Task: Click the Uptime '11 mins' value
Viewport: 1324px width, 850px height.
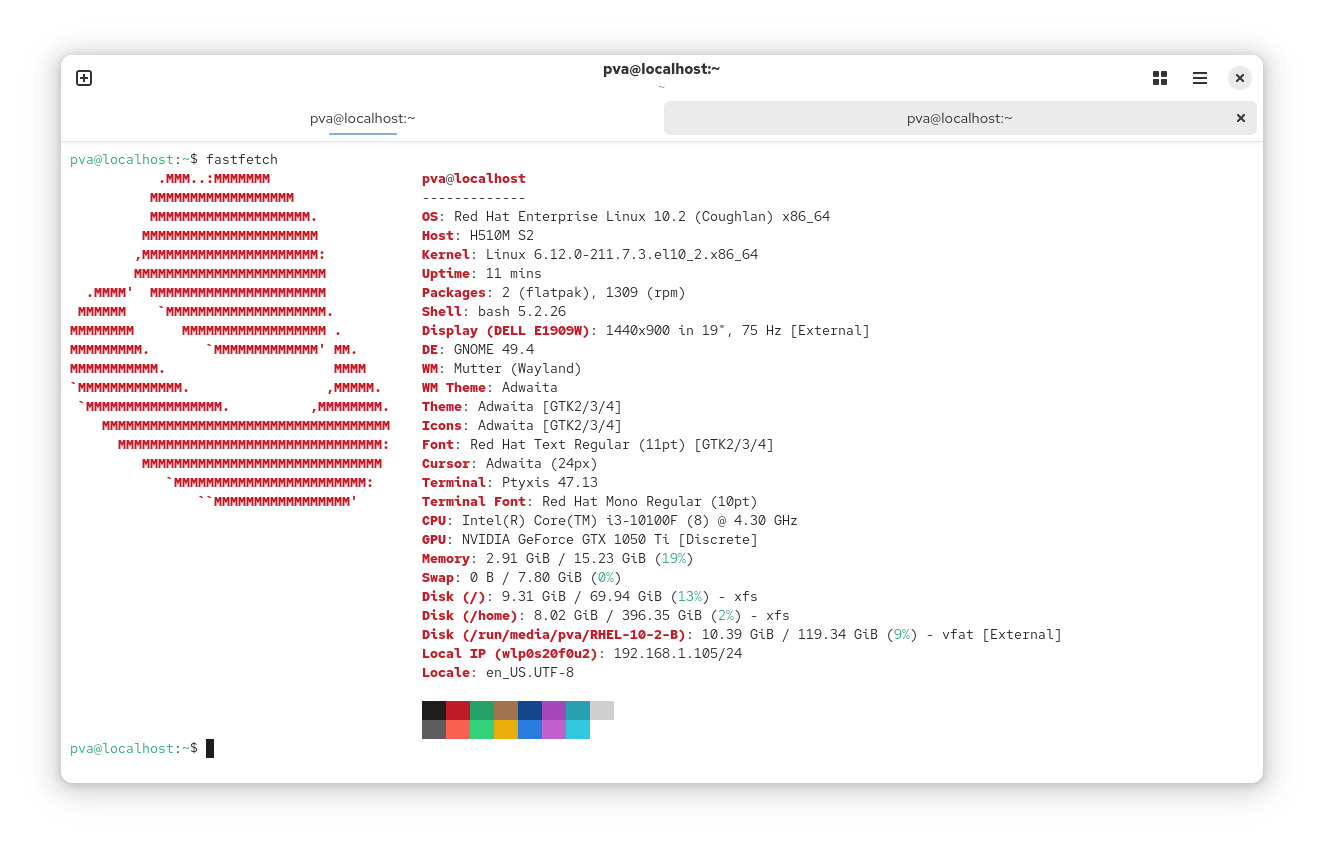Action: (514, 273)
